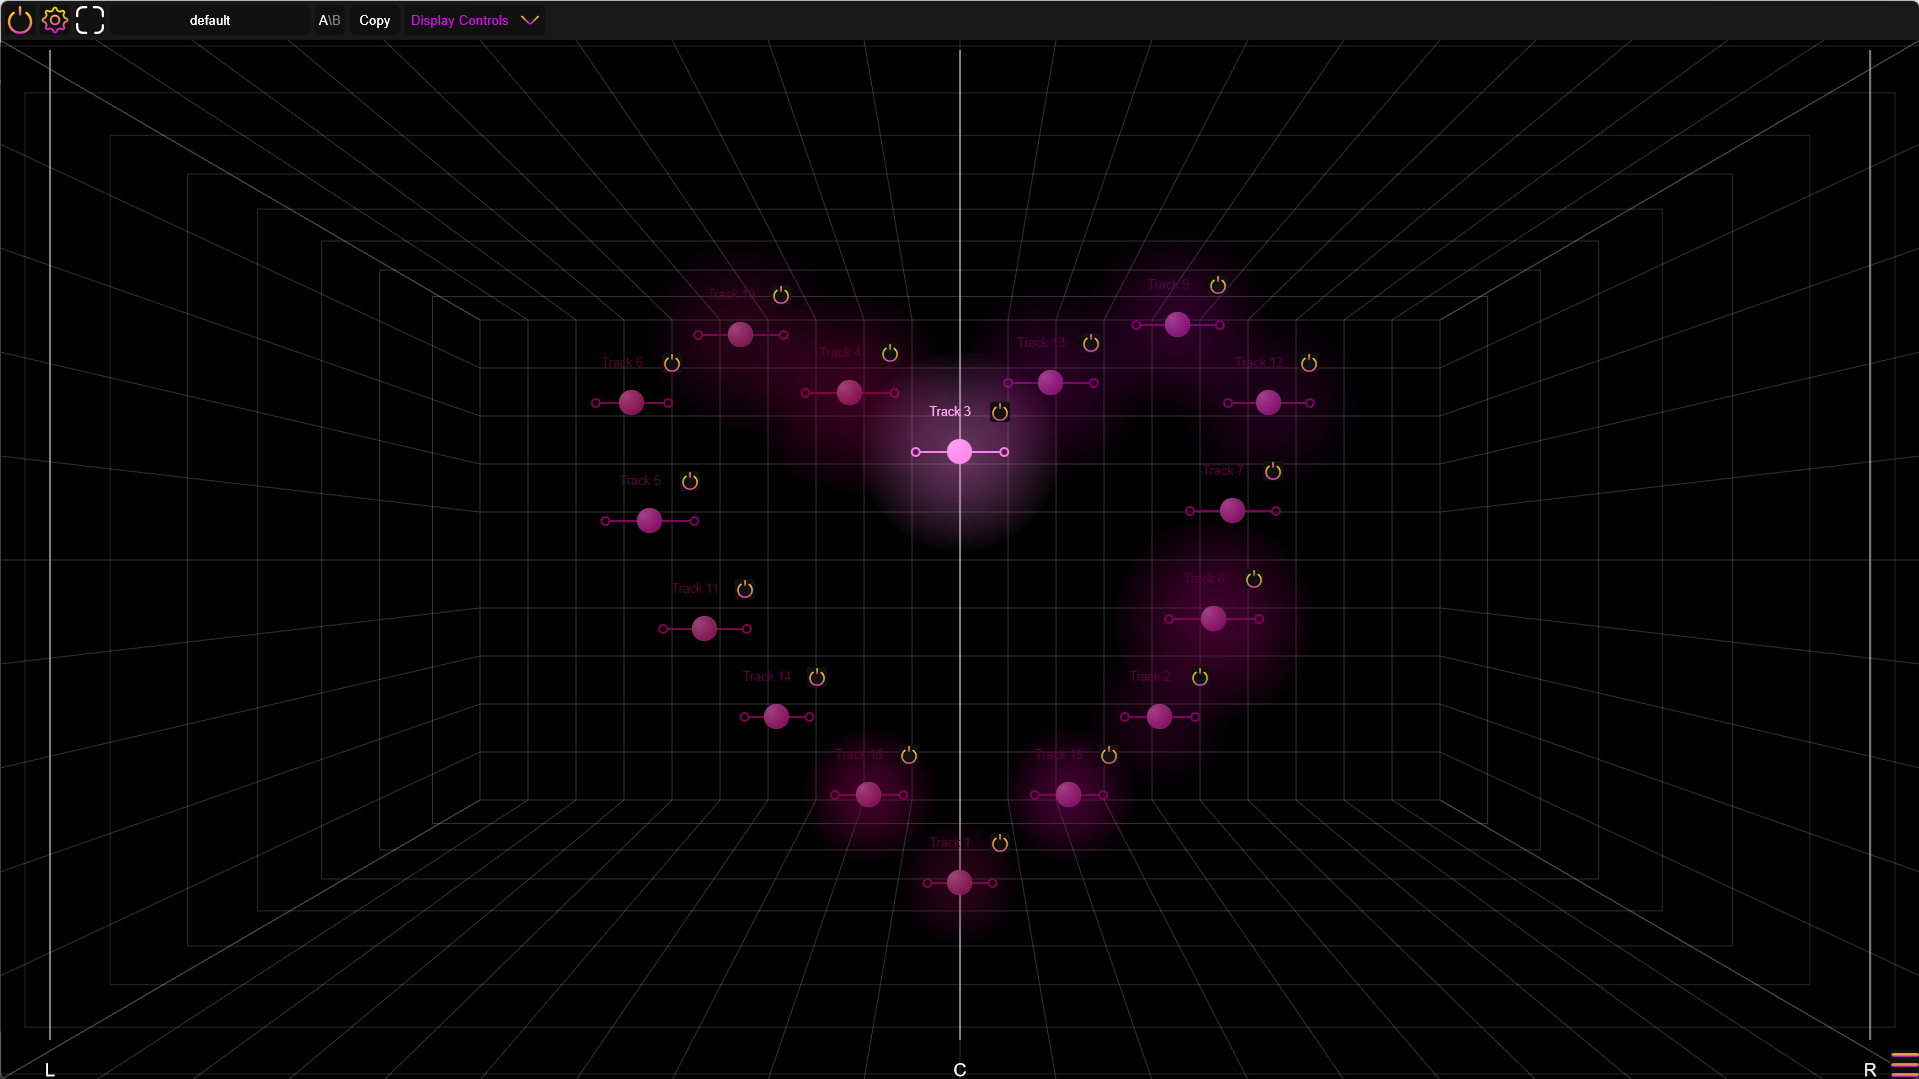Click Track 7's power icon
The width and height of the screenshot is (1919, 1079).
pyautogui.click(x=1272, y=471)
